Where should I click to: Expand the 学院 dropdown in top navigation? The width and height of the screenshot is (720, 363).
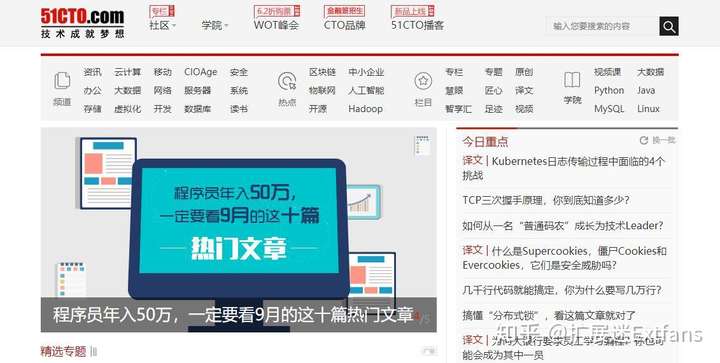pos(215,26)
